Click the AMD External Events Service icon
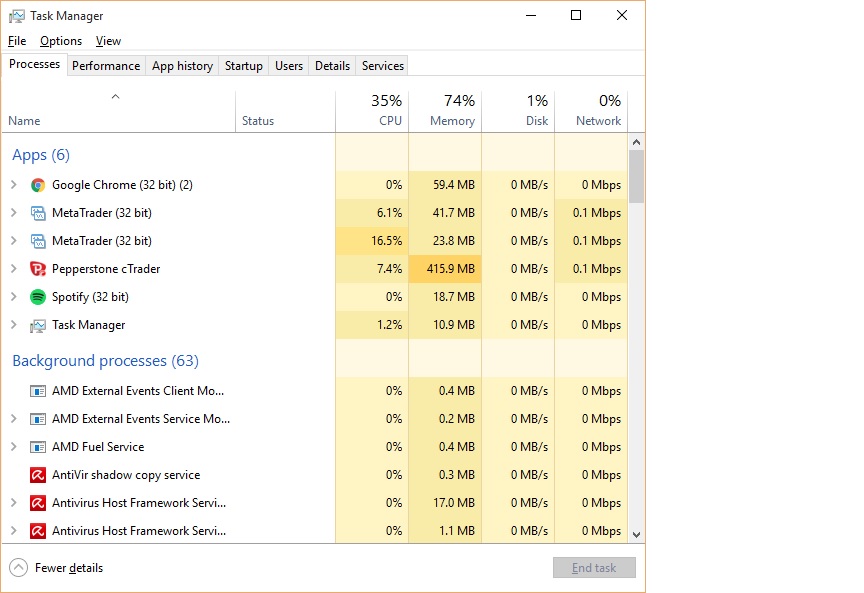The width and height of the screenshot is (864, 593). (x=37, y=419)
